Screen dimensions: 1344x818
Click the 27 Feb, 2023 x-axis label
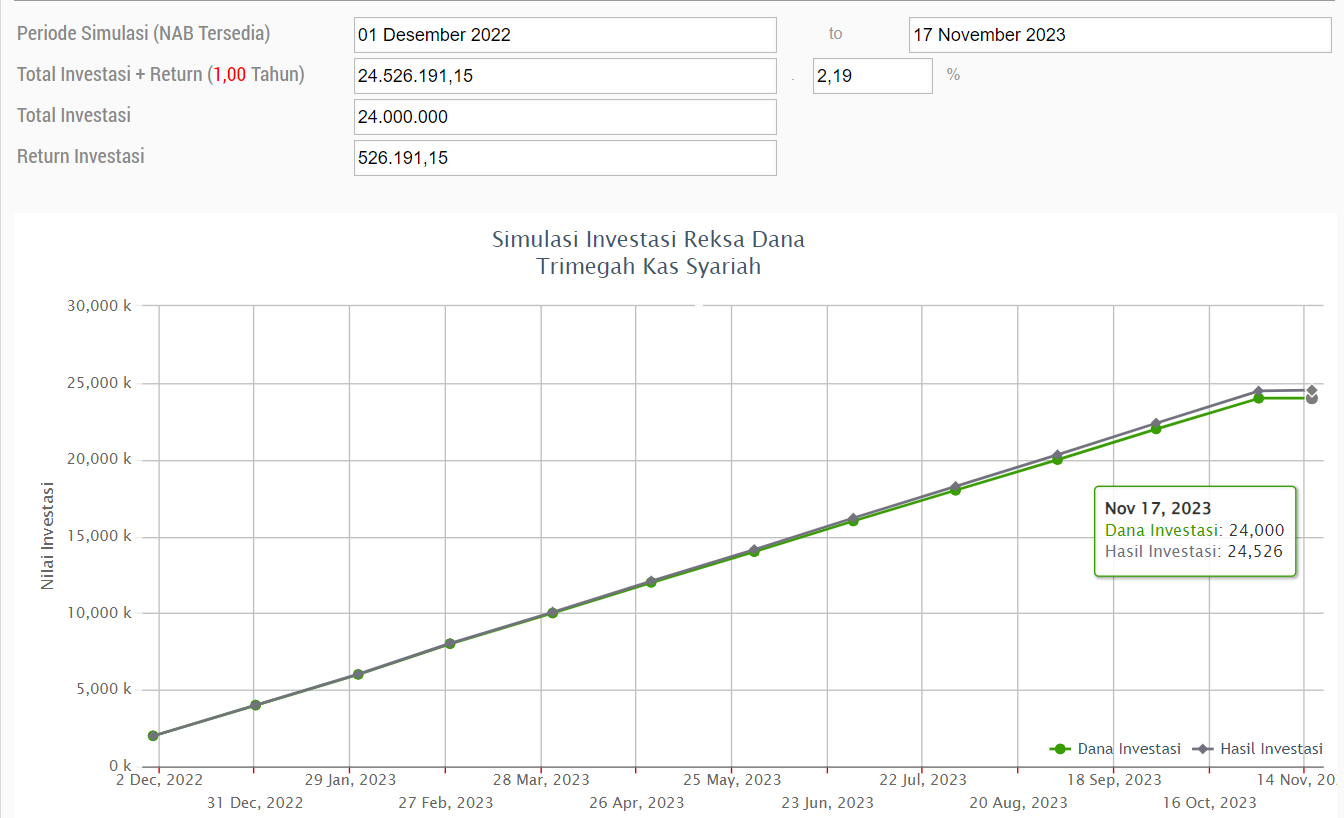pyautogui.click(x=445, y=802)
